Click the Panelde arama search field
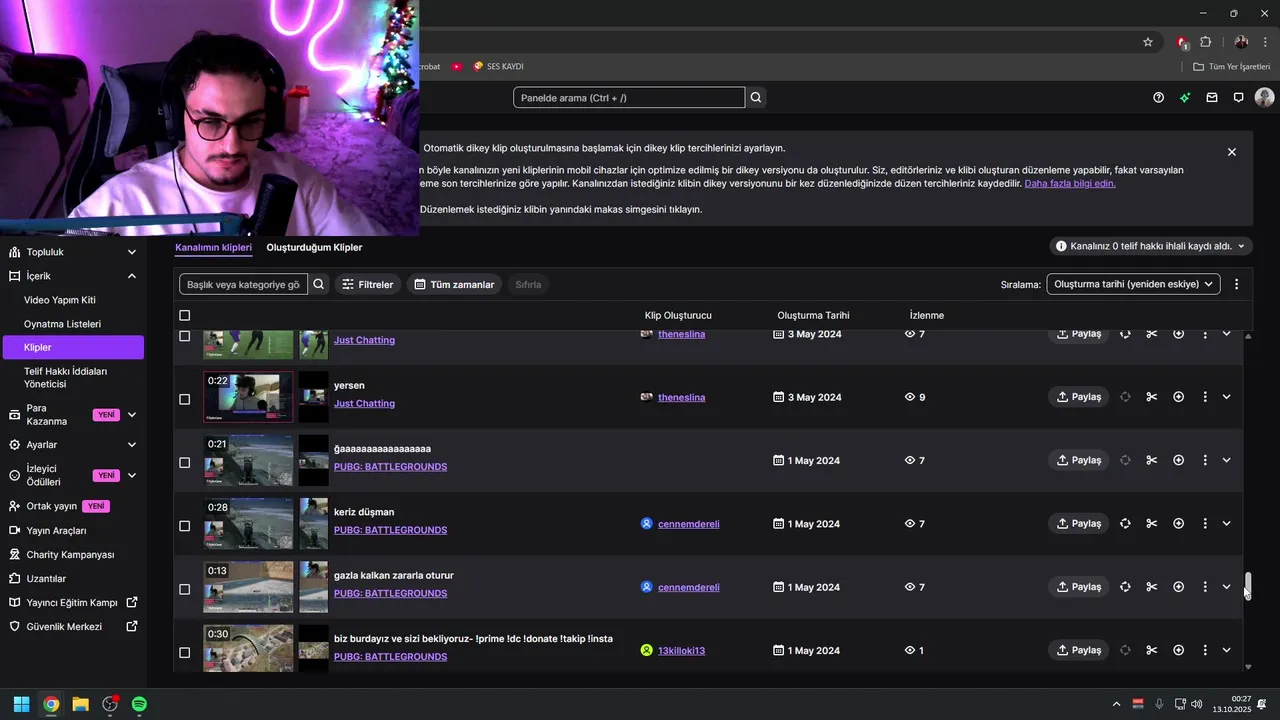 click(x=629, y=97)
